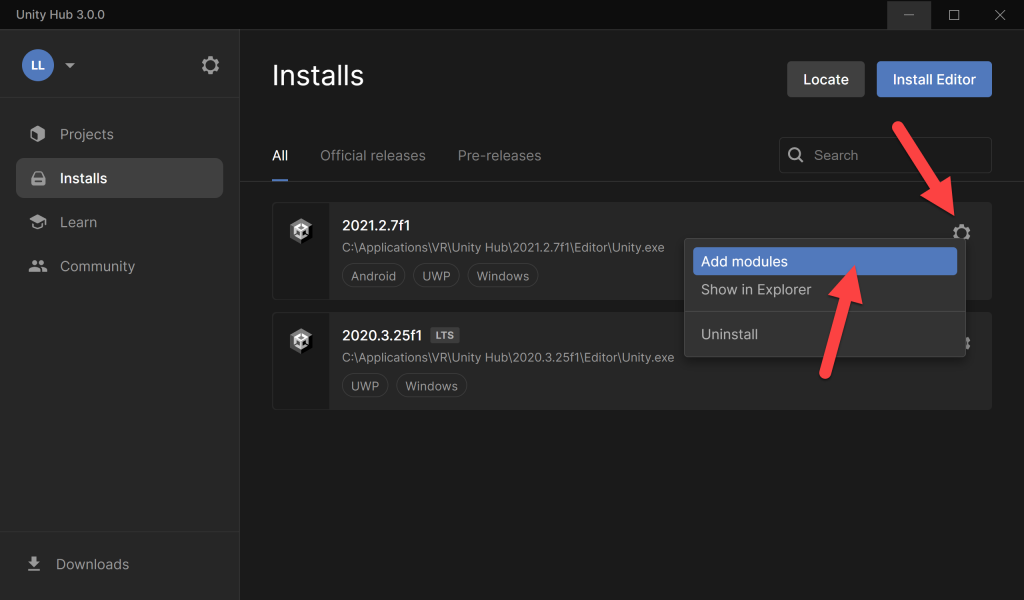The image size is (1024, 600).
Task: Click the Android module tag
Action: [x=374, y=276]
